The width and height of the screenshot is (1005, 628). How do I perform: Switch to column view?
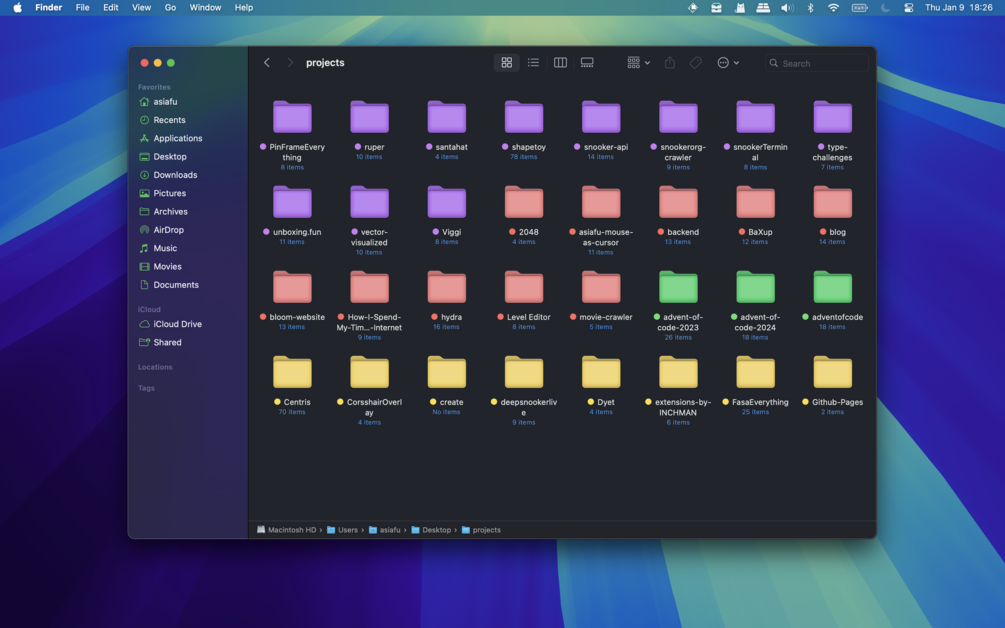(560, 63)
